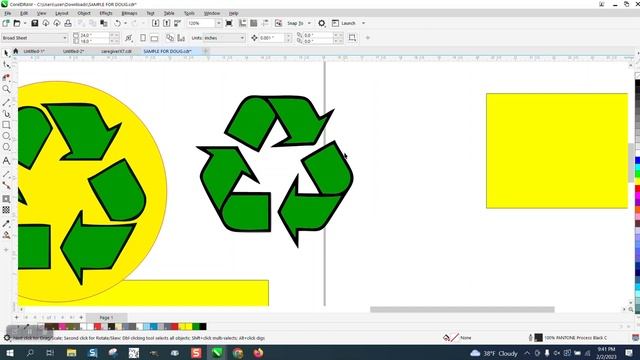Select the Rectangle tool
The height and width of the screenshot is (360, 640).
pos(6,125)
